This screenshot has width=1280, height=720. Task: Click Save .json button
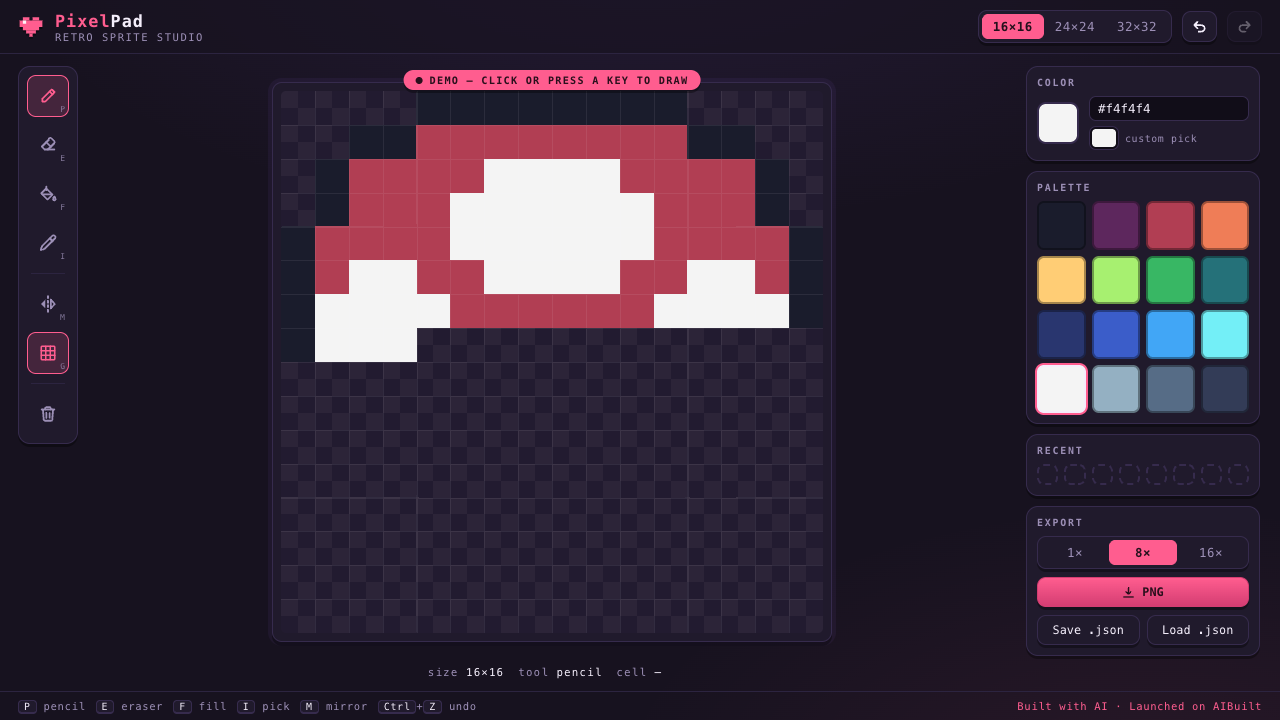[1088, 630]
